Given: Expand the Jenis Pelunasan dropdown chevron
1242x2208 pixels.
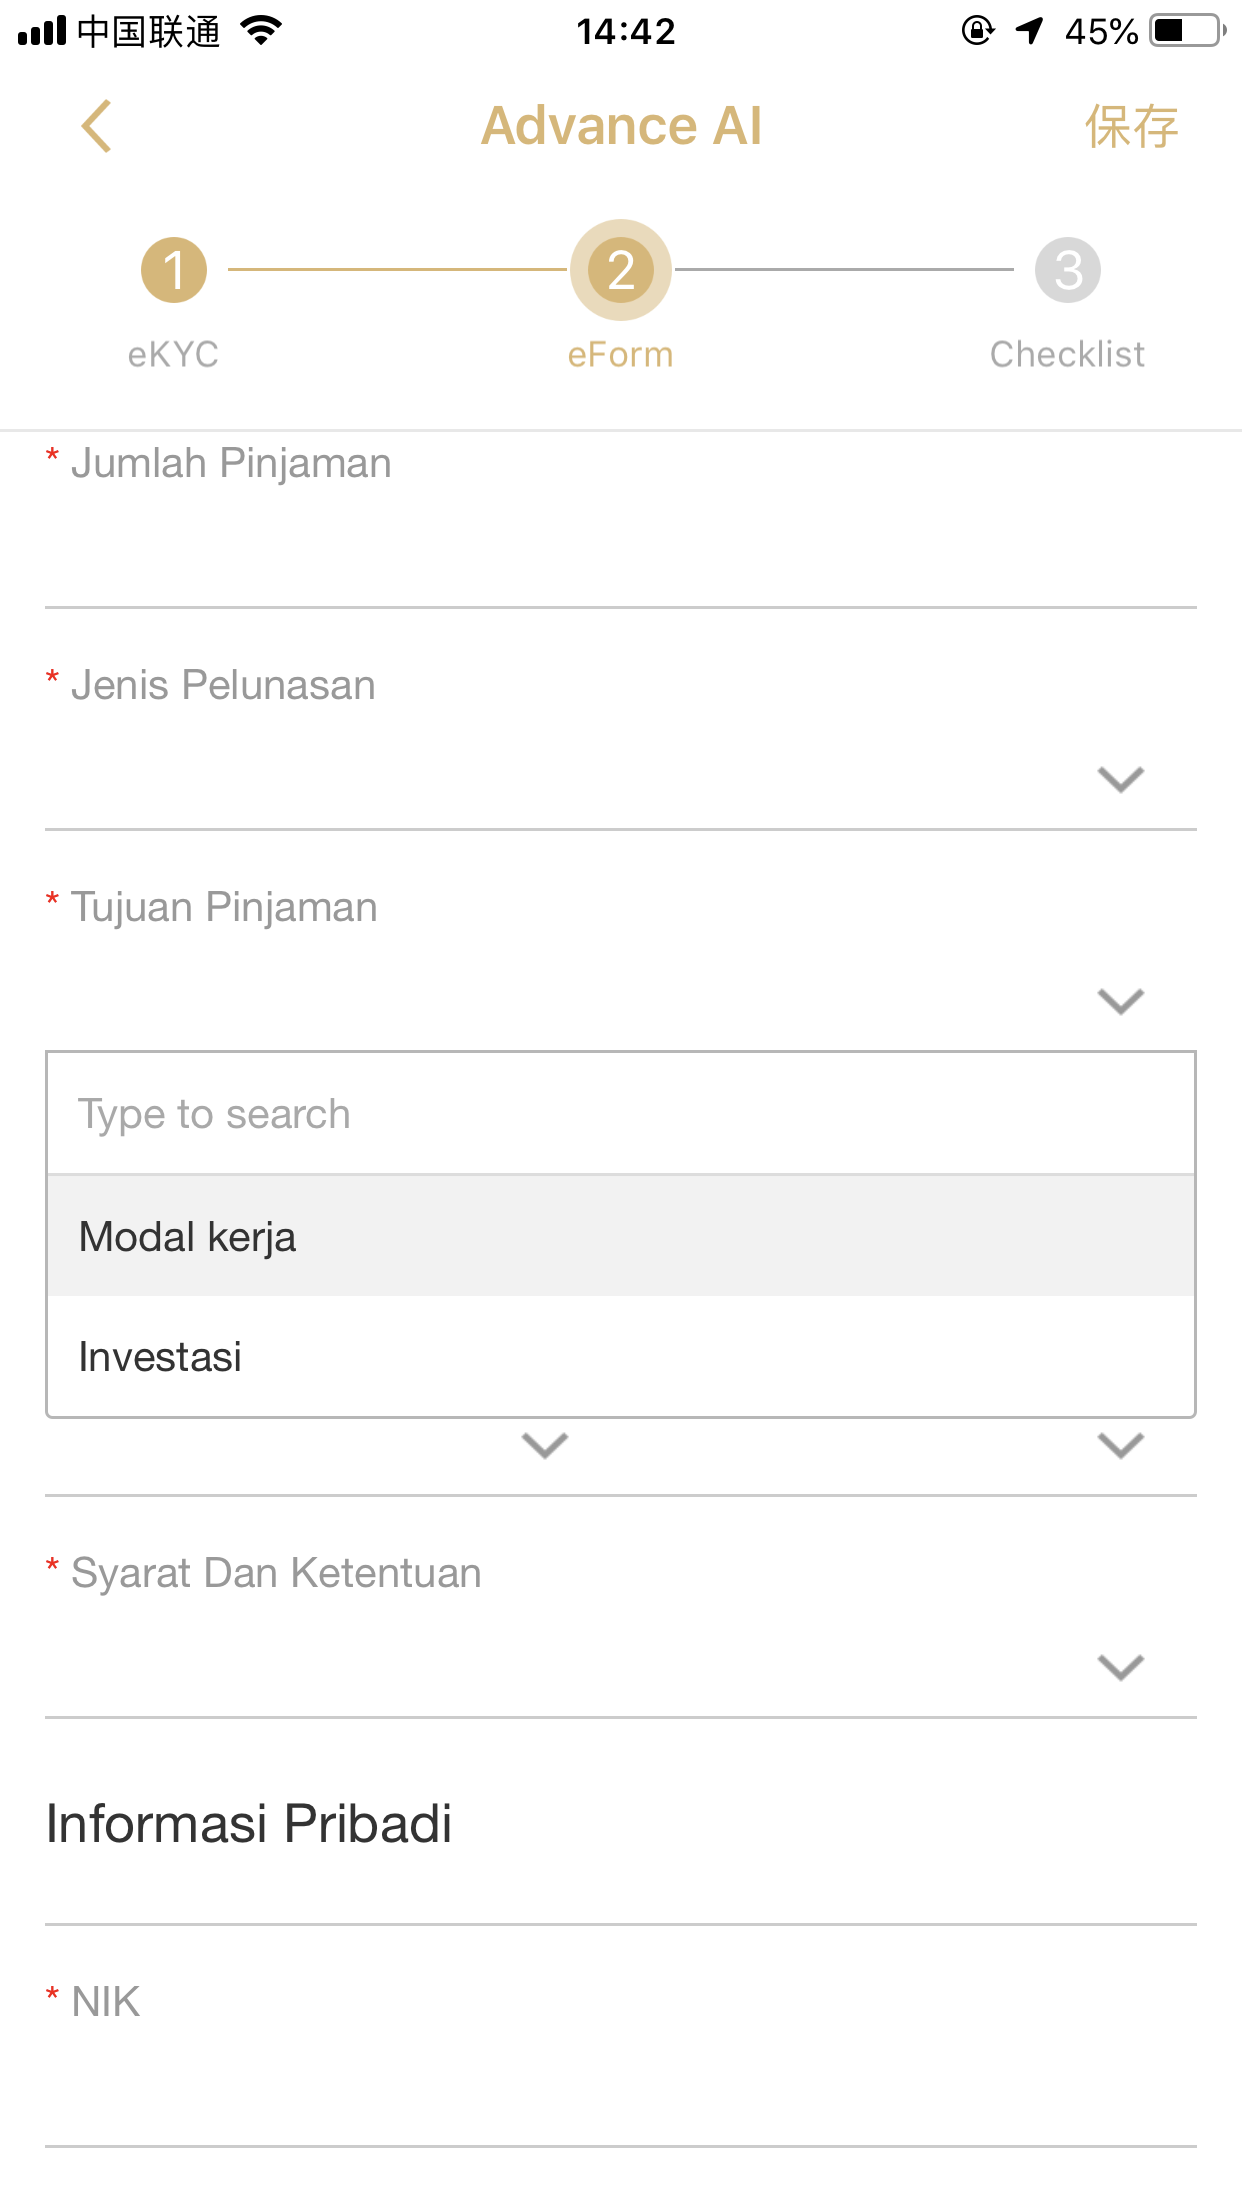Looking at the screenshot, I should pos(1120,779).
